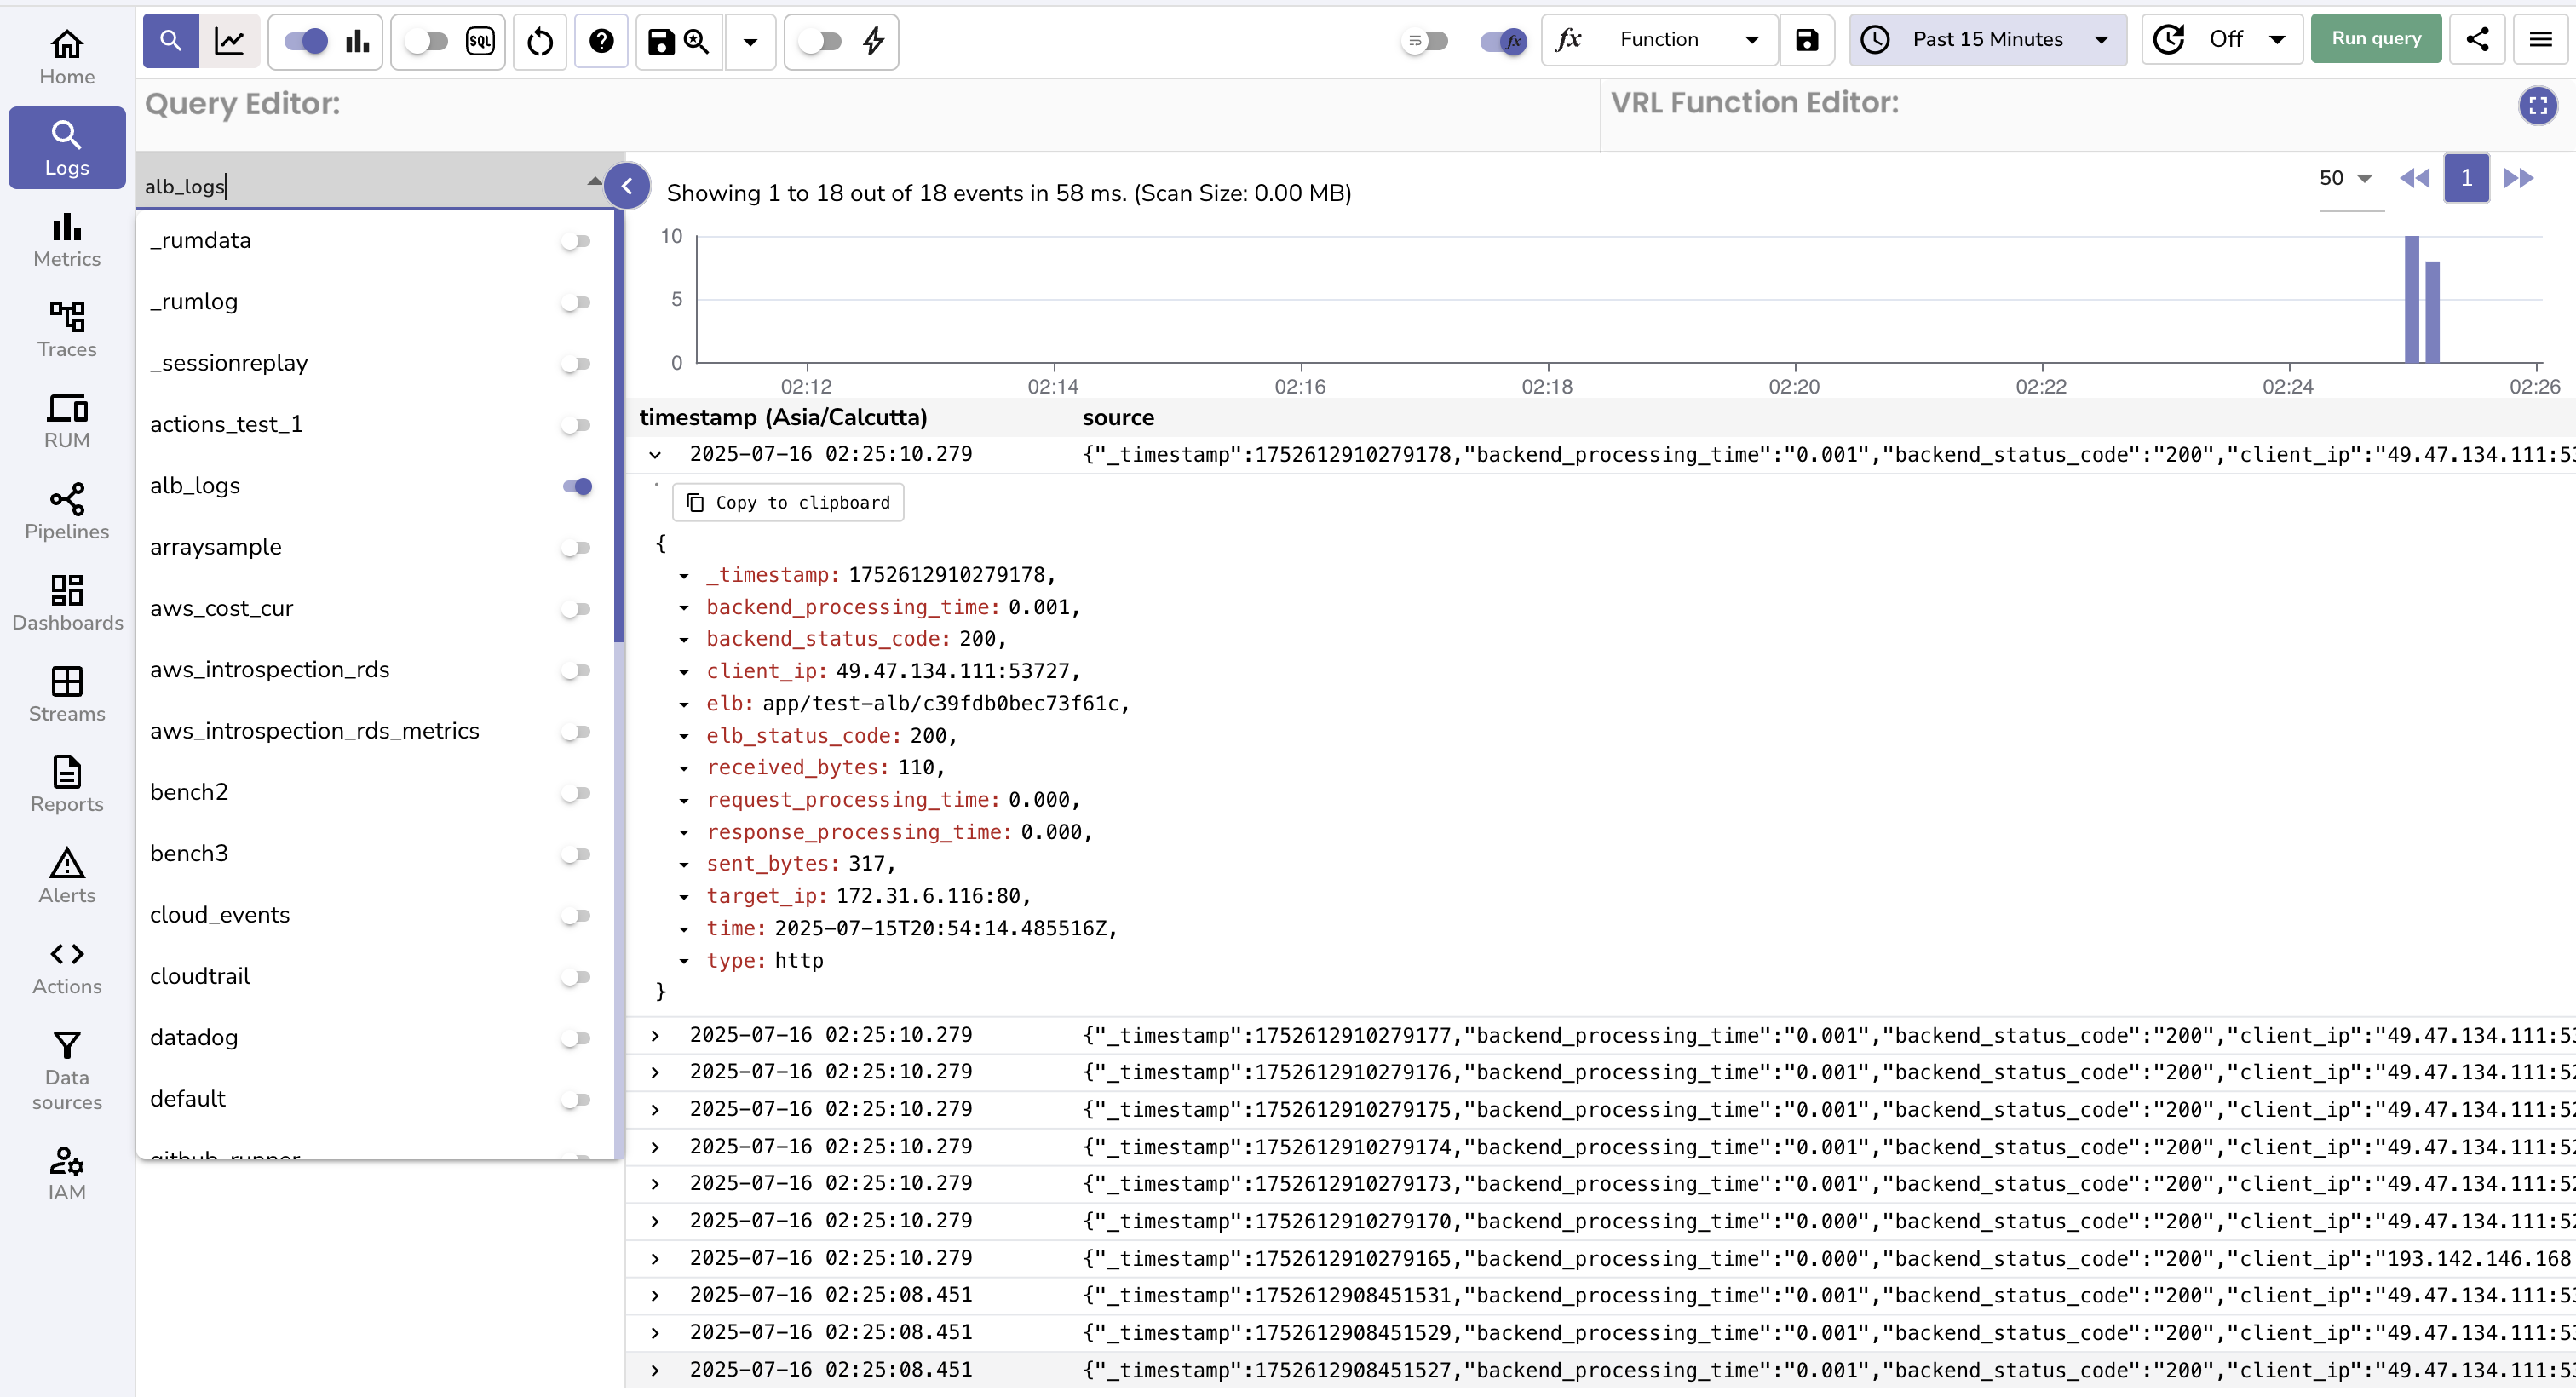The height and width of the screenshot is (1397, 2576).
Task: Open the Streams page from sidebar
Action: click(x=66, y=695)
